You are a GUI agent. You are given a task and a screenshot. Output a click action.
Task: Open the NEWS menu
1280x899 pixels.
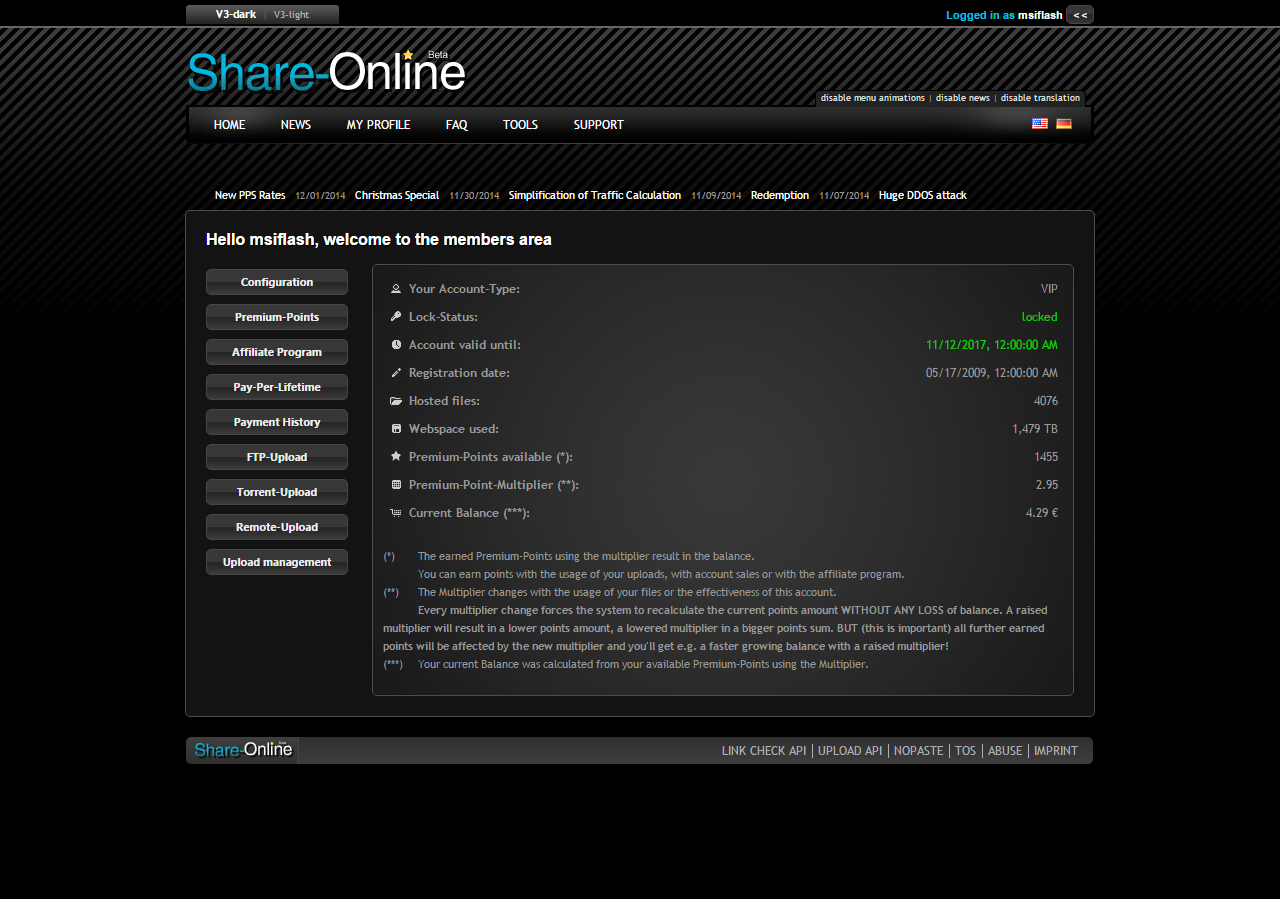pos(296,125)
